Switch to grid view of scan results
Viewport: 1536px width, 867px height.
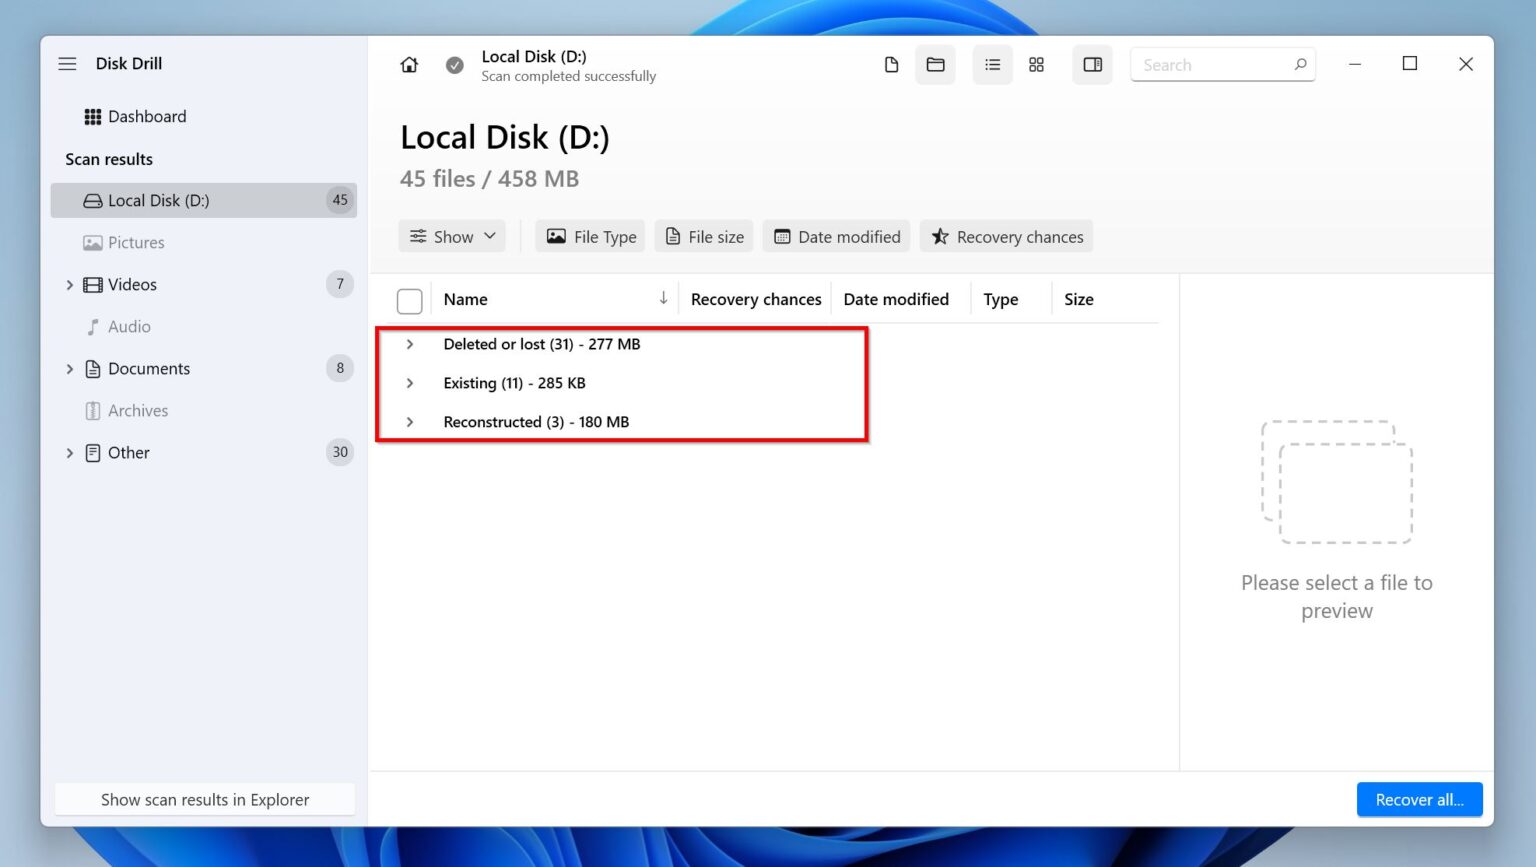tap(1037, 64)
